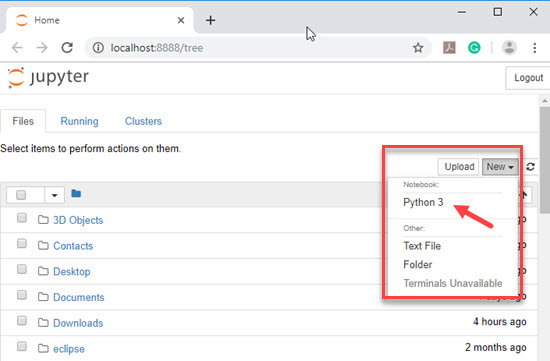The width and height of the screenshot is (550, 361).
Task: Click the scrollbar up arrow
Action: [x=545, y=101]
